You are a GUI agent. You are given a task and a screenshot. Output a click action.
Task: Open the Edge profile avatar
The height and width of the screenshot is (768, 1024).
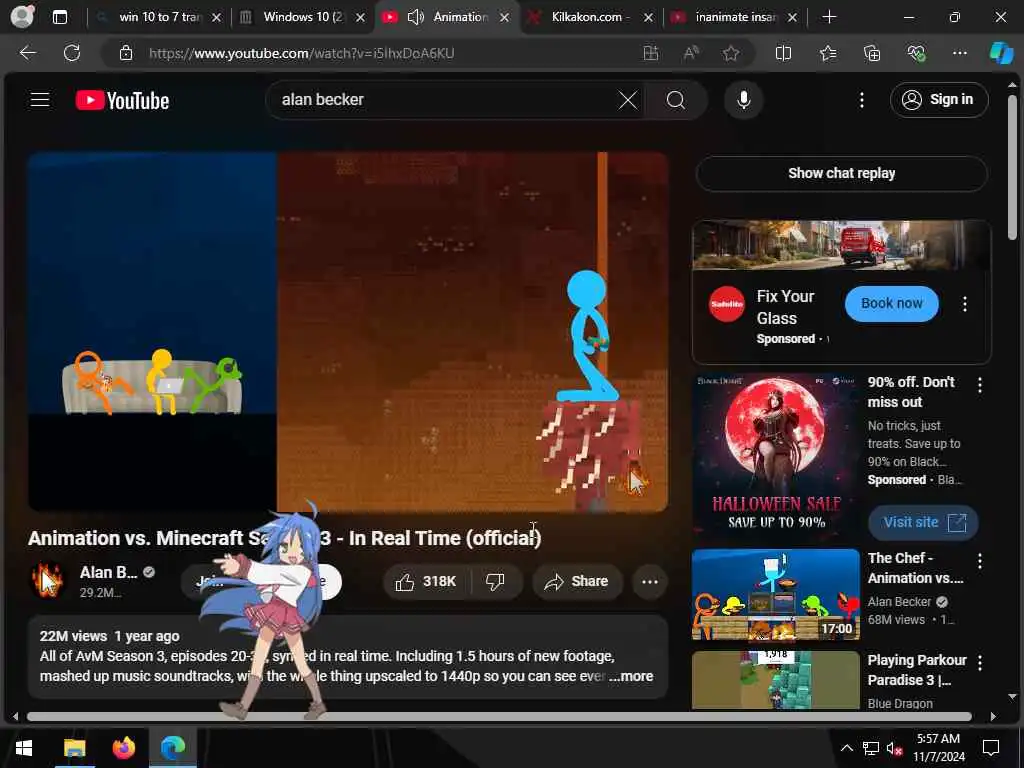click(x=22, y=16)
